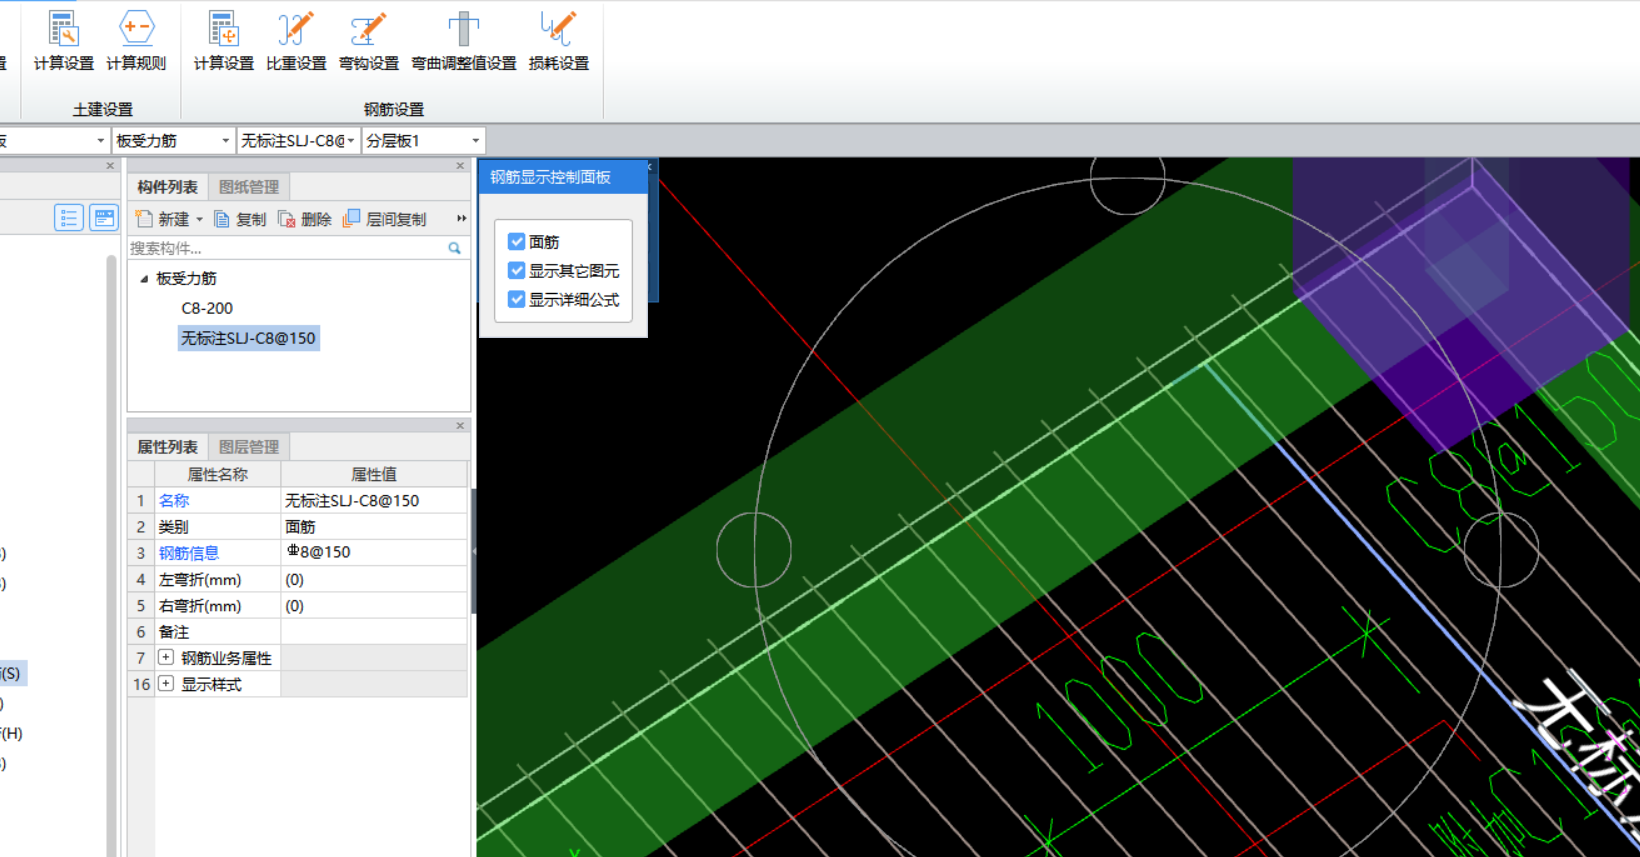Click the 属性名称 column header
Screen dimensions: 1640x857
tap(217, 475)
